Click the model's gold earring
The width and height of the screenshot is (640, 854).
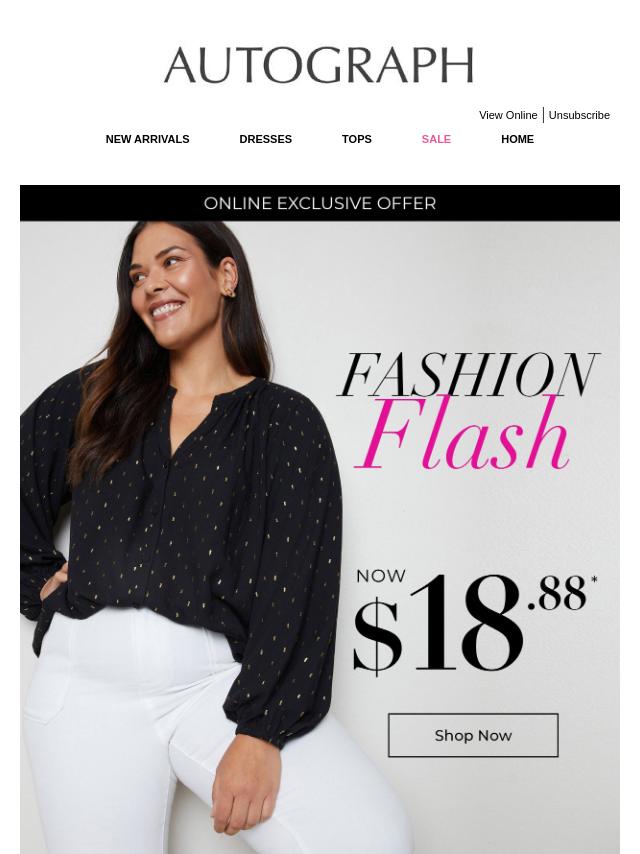(230, 292)
